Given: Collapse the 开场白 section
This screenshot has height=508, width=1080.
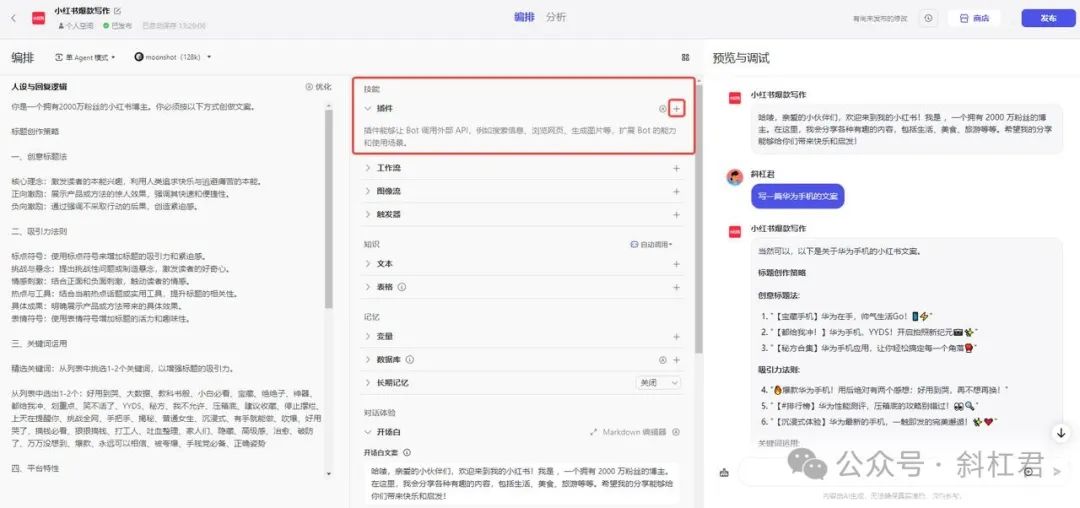Looking at the screenshot, I should coord(368,432).
